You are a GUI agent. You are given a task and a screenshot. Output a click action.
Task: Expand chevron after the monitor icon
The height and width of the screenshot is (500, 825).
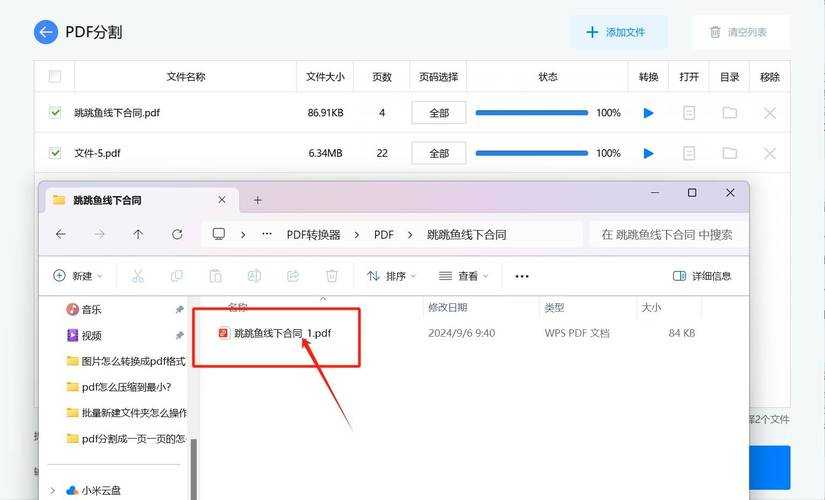point(243,235)
